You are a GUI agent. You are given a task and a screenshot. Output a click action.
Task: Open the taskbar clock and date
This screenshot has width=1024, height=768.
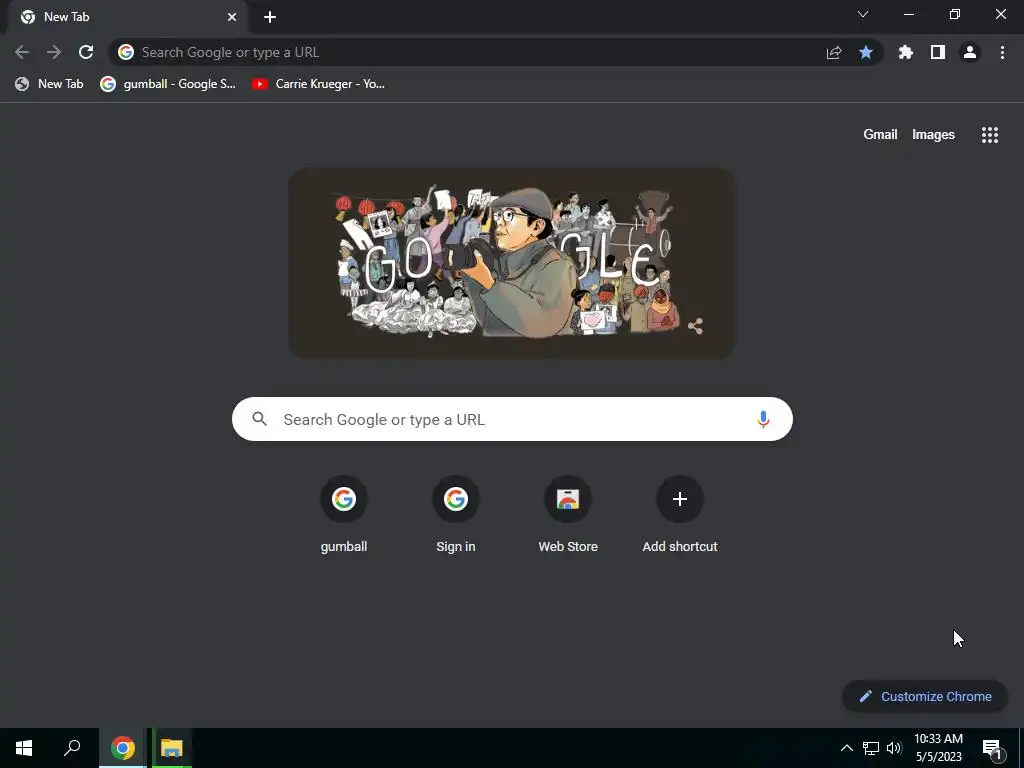click(938, 748)
